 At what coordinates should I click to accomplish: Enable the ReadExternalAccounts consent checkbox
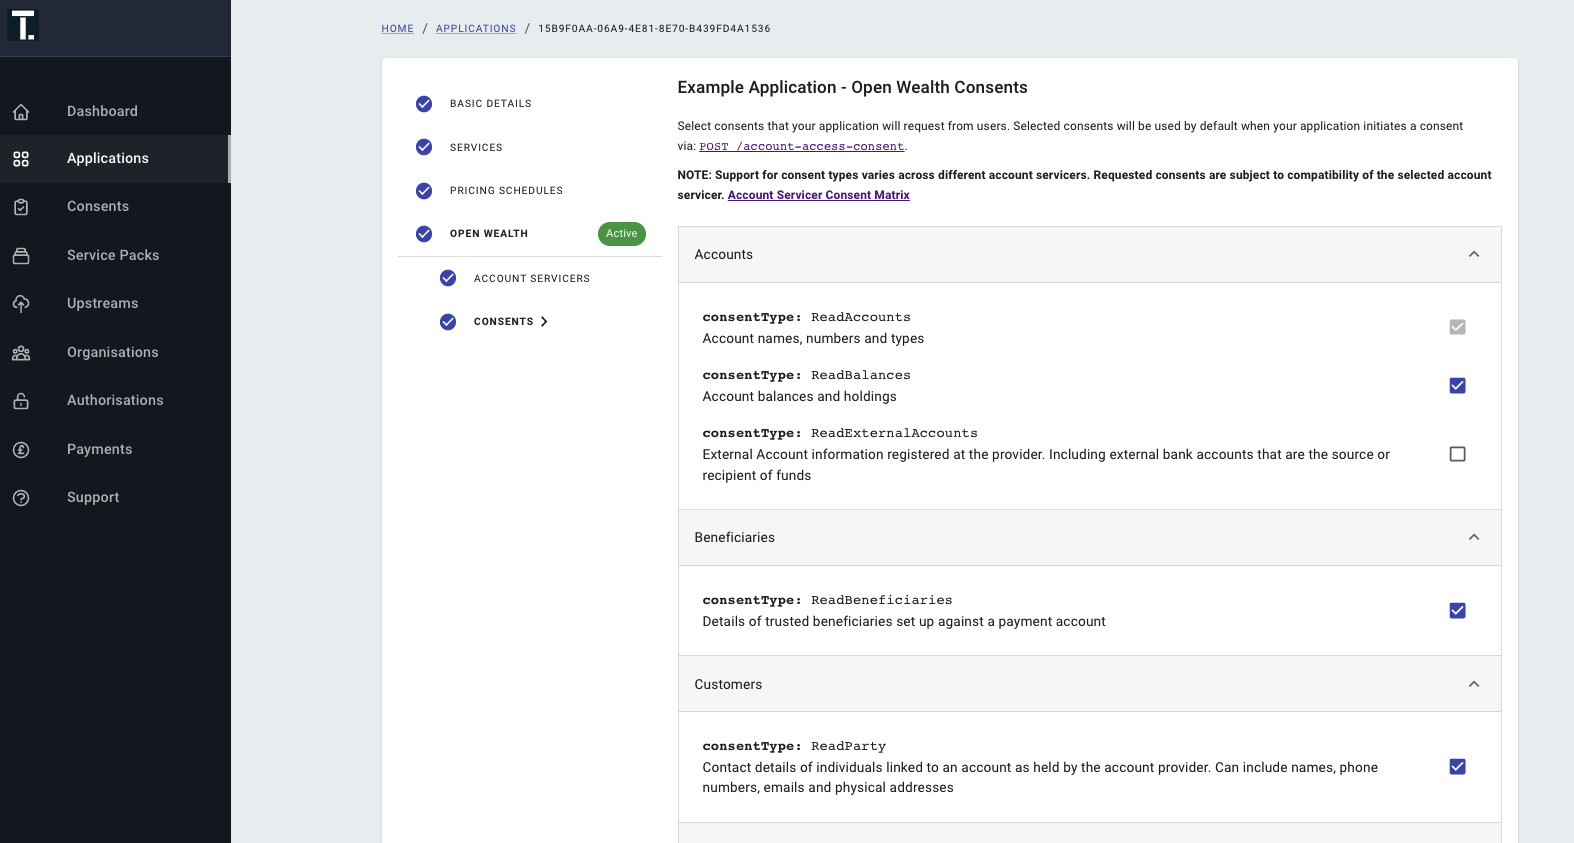tap(1457, 454)
